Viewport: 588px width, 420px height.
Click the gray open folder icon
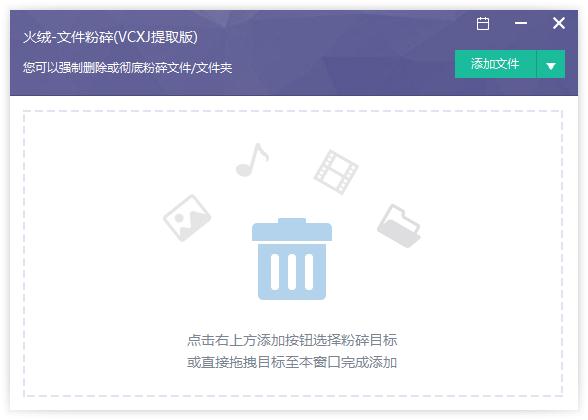(x=399, y=226)
